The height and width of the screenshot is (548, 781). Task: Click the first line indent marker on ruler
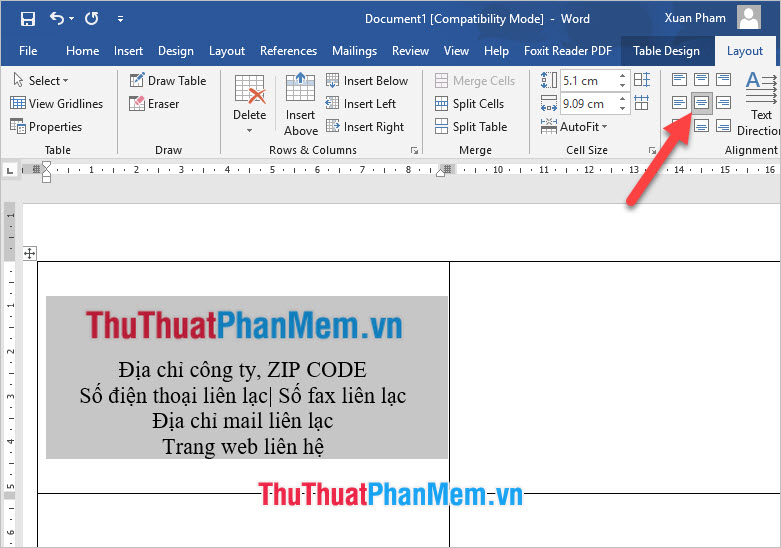point(46,165)
